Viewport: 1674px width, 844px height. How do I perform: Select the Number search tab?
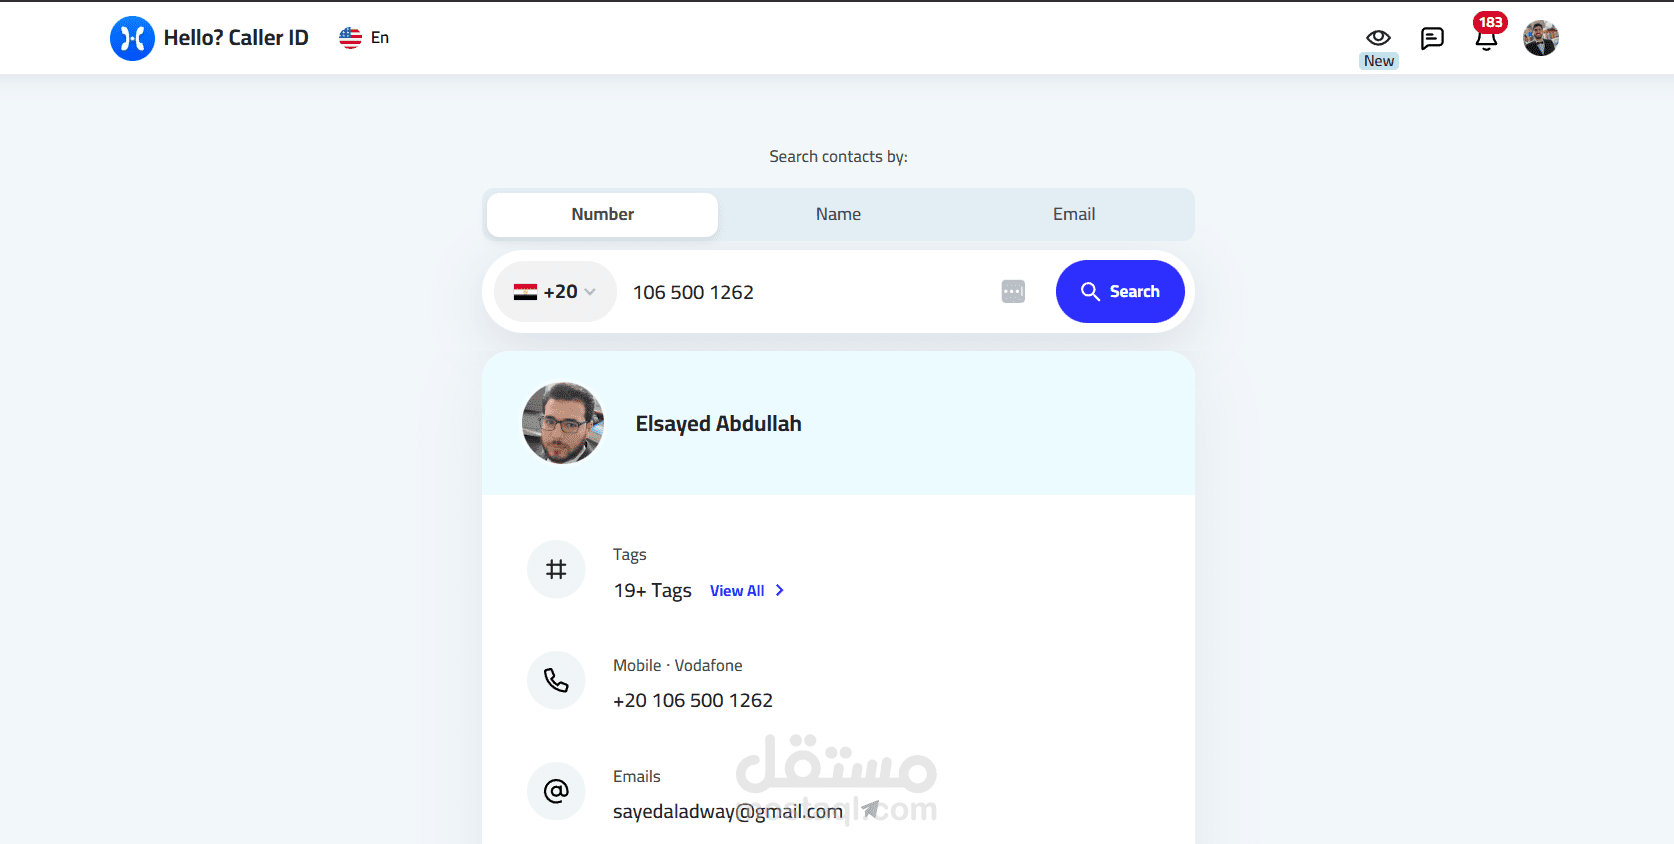point(602,214)
